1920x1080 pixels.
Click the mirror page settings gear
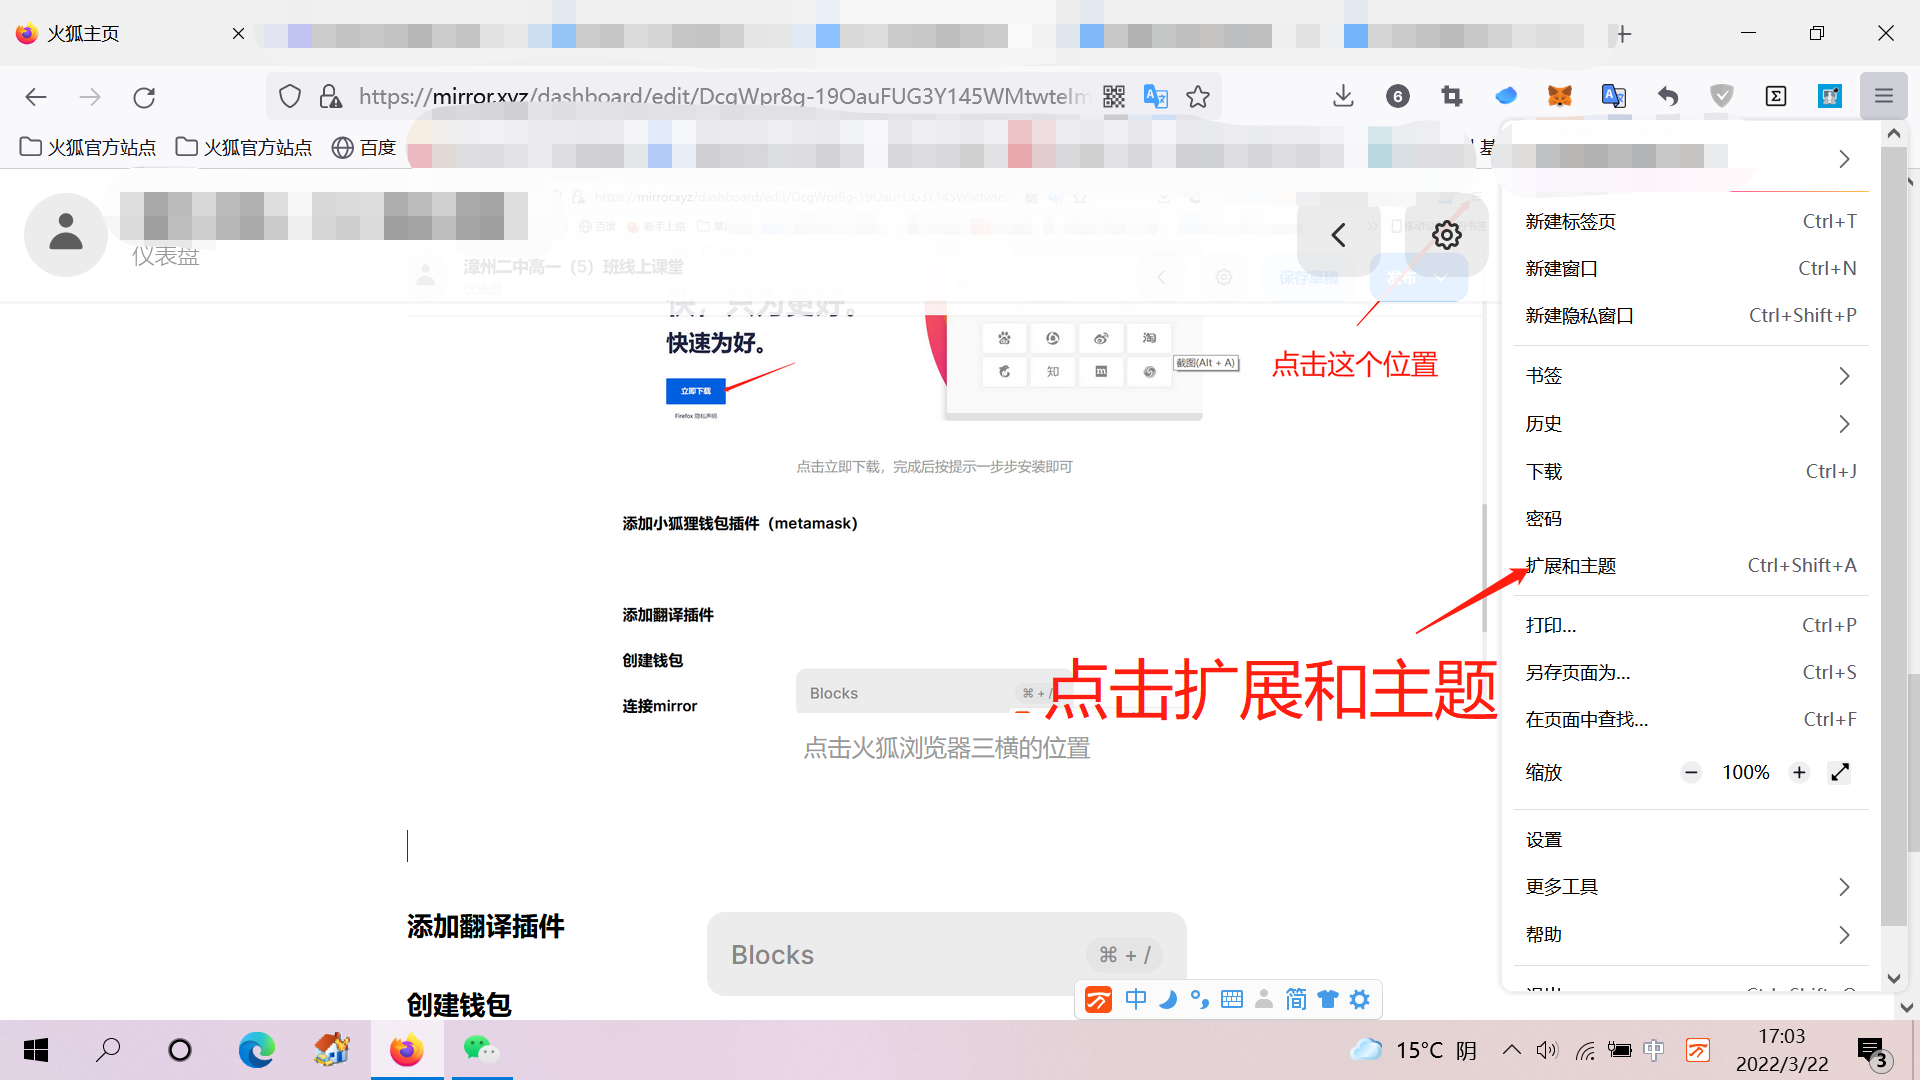point(1447,235)
